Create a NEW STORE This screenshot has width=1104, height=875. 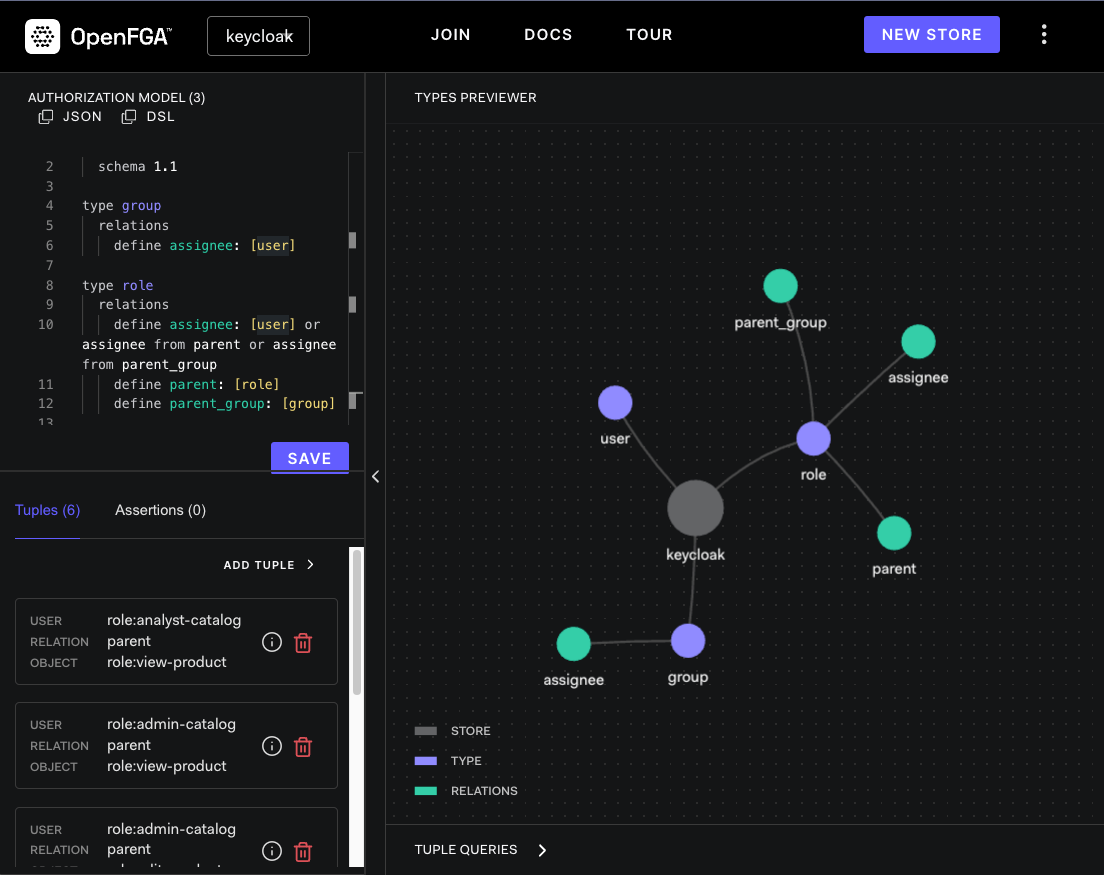point(931,34)
